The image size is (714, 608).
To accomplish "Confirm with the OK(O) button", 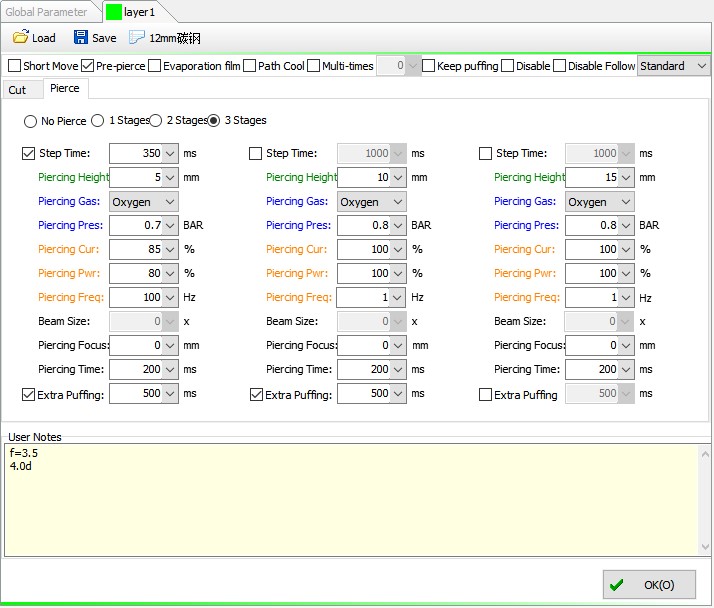I will pos(649,585).
